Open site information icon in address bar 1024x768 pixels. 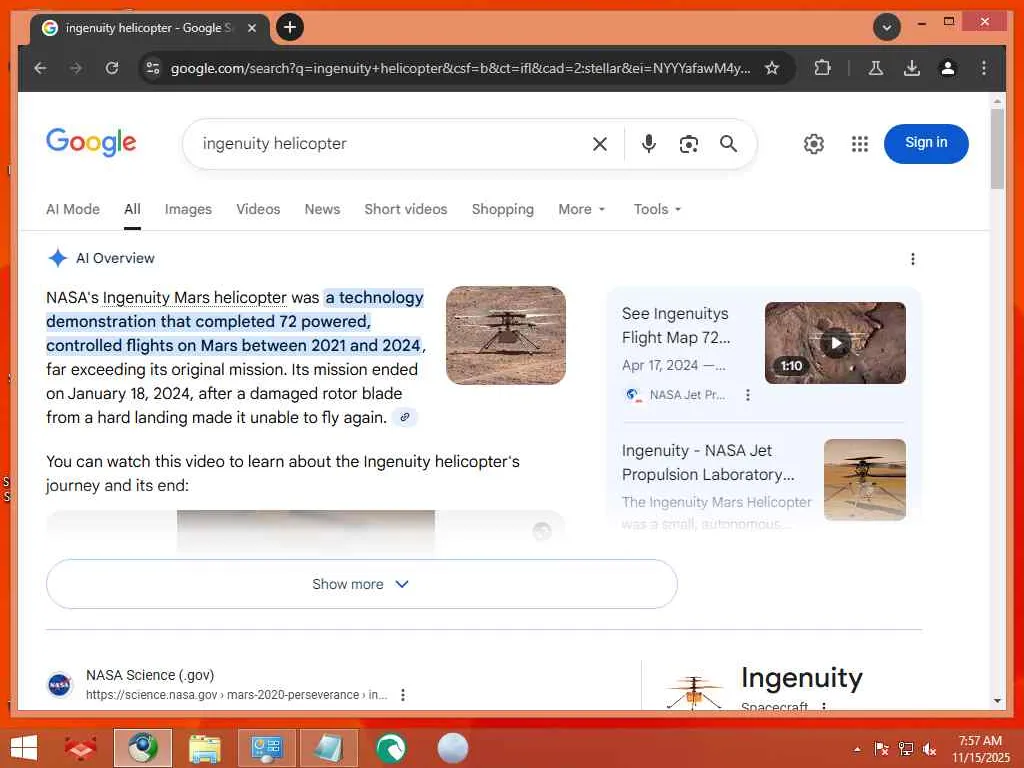pos(153,68)
